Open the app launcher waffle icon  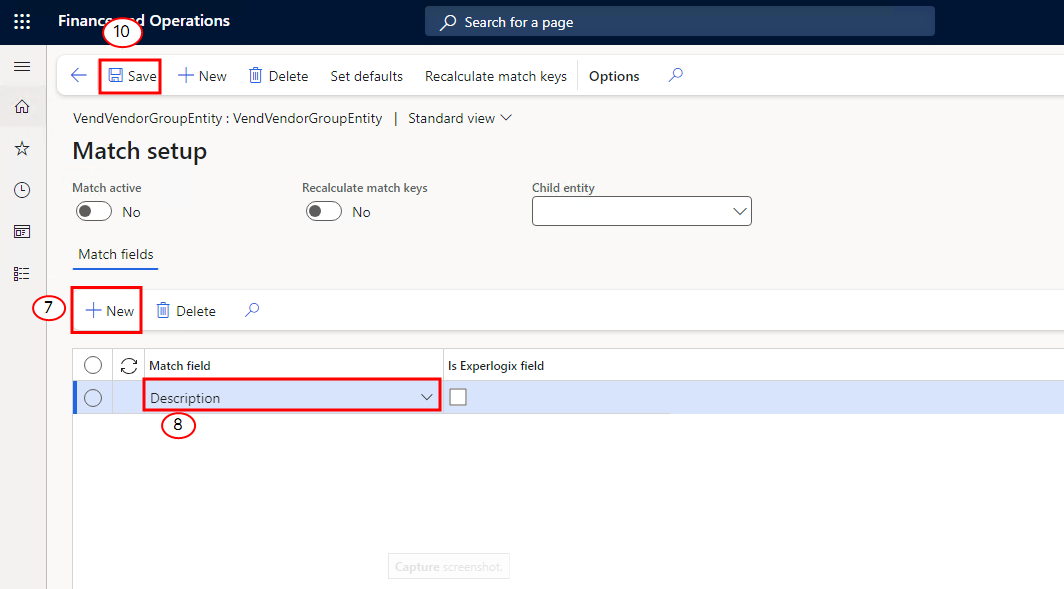coord(22,22)
